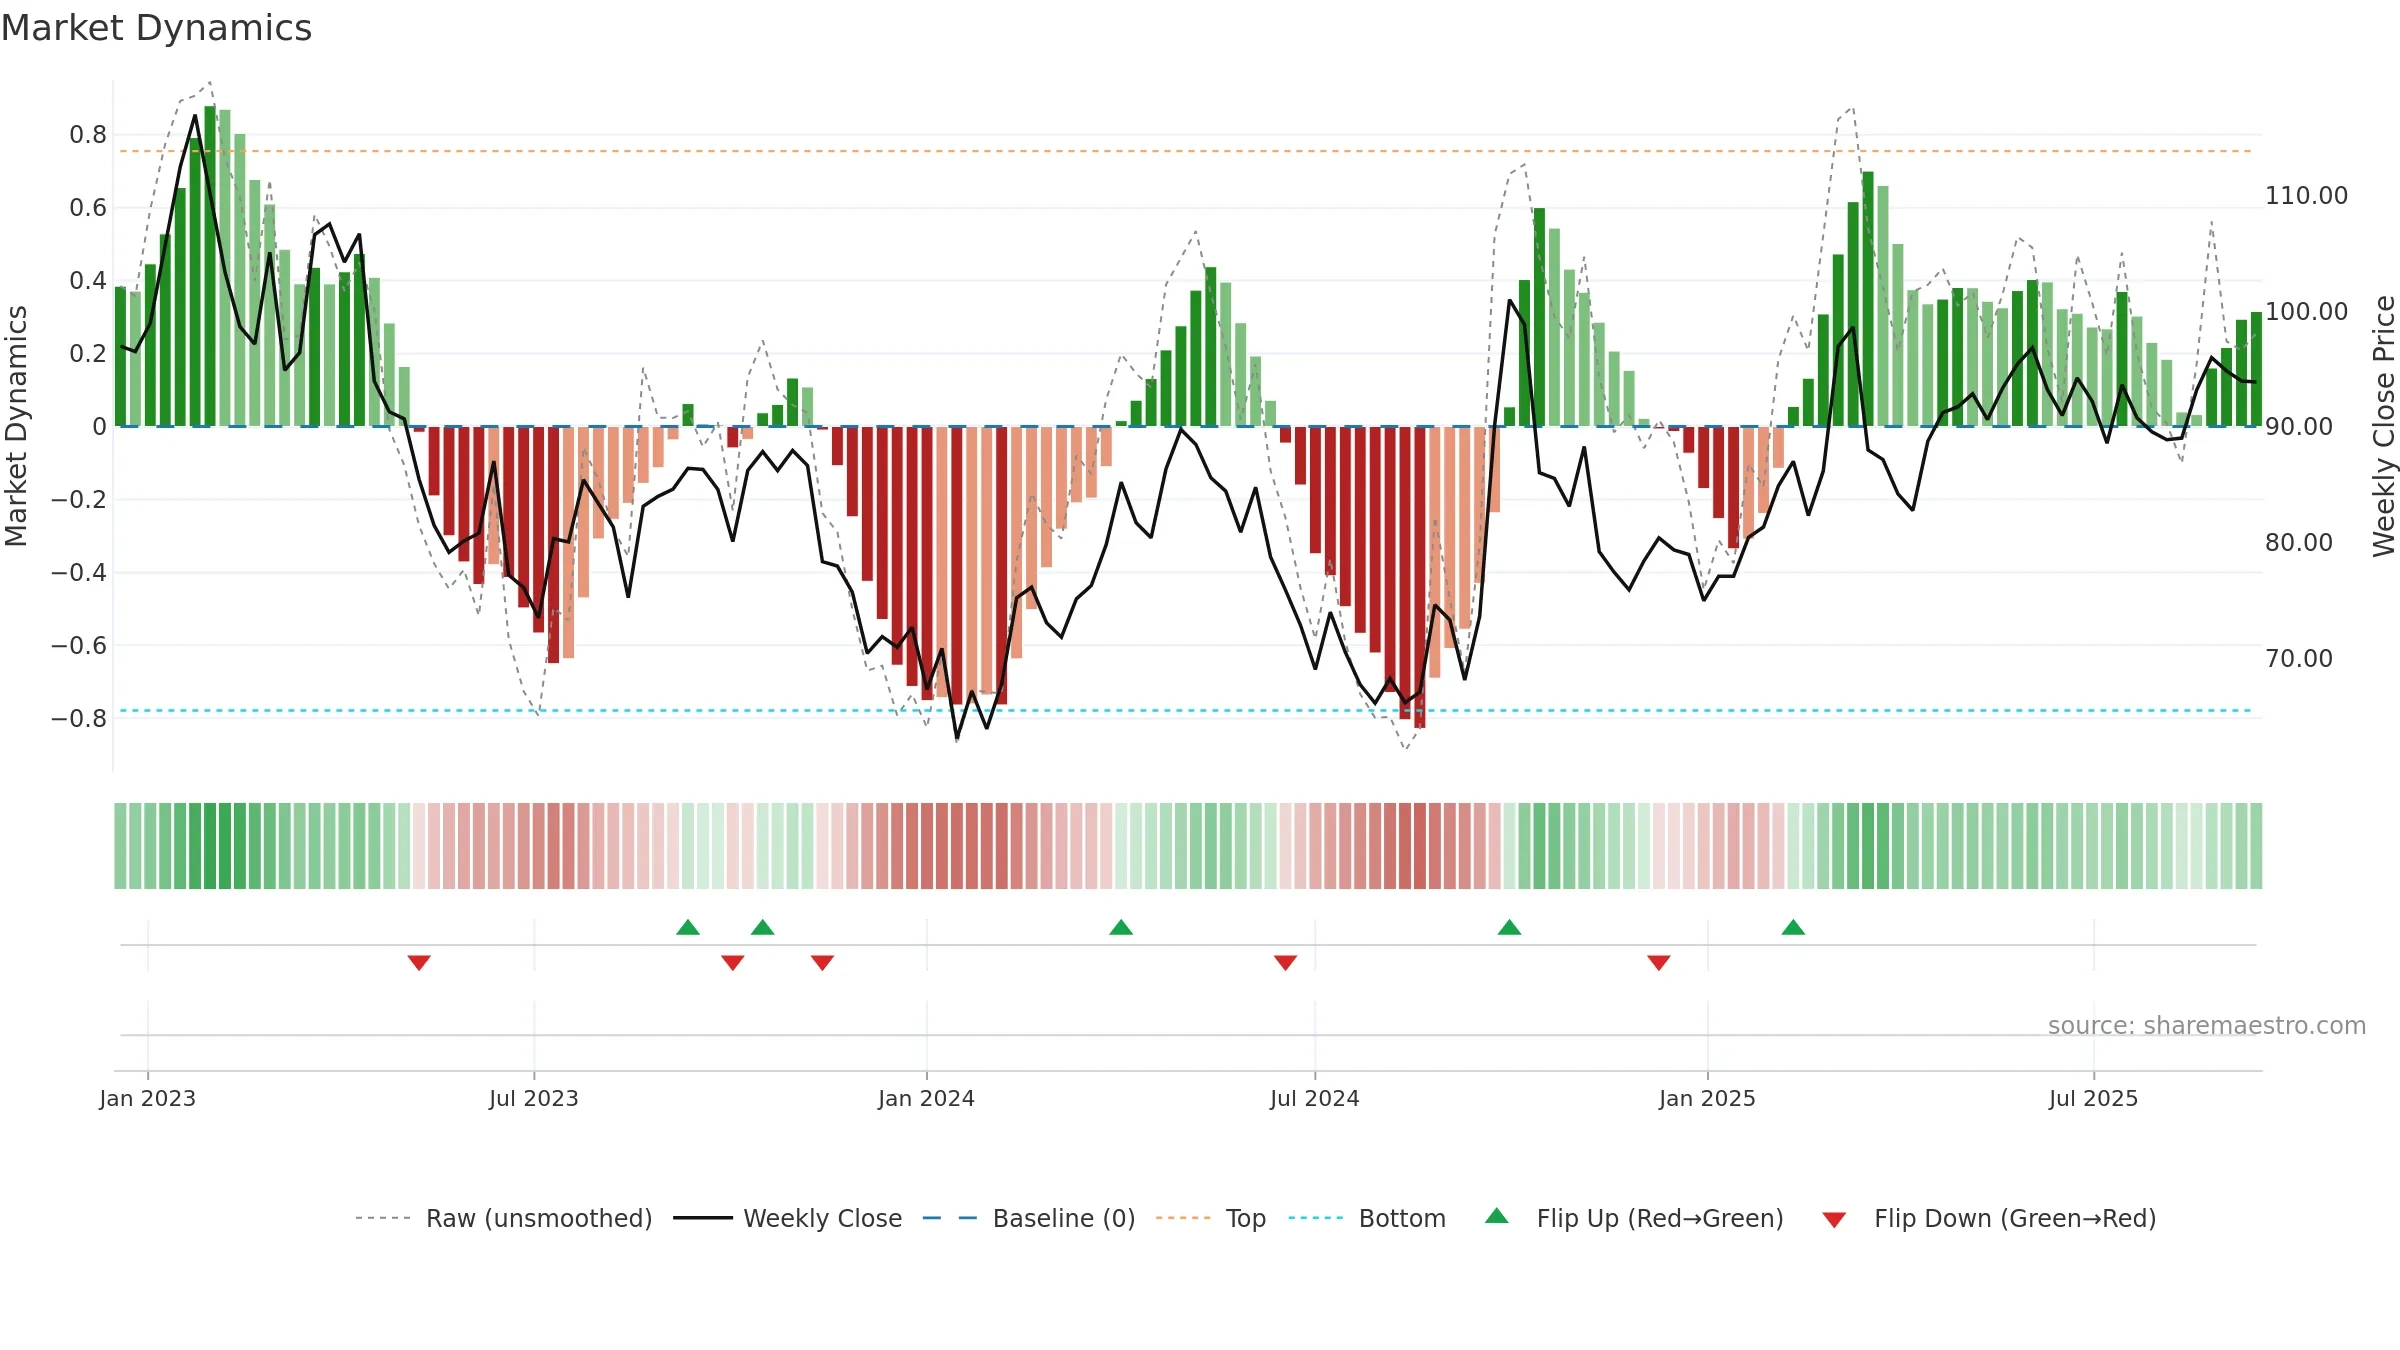
Task: Click the −0.6 left axis tick label
Action: [x=79, y=646]
